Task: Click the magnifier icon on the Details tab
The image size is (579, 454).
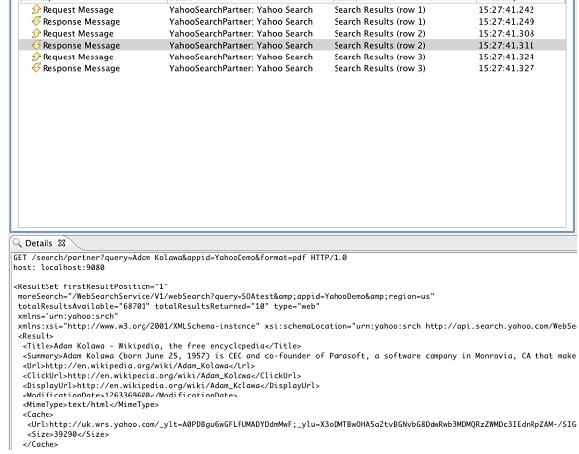Action: pos(17,243)
